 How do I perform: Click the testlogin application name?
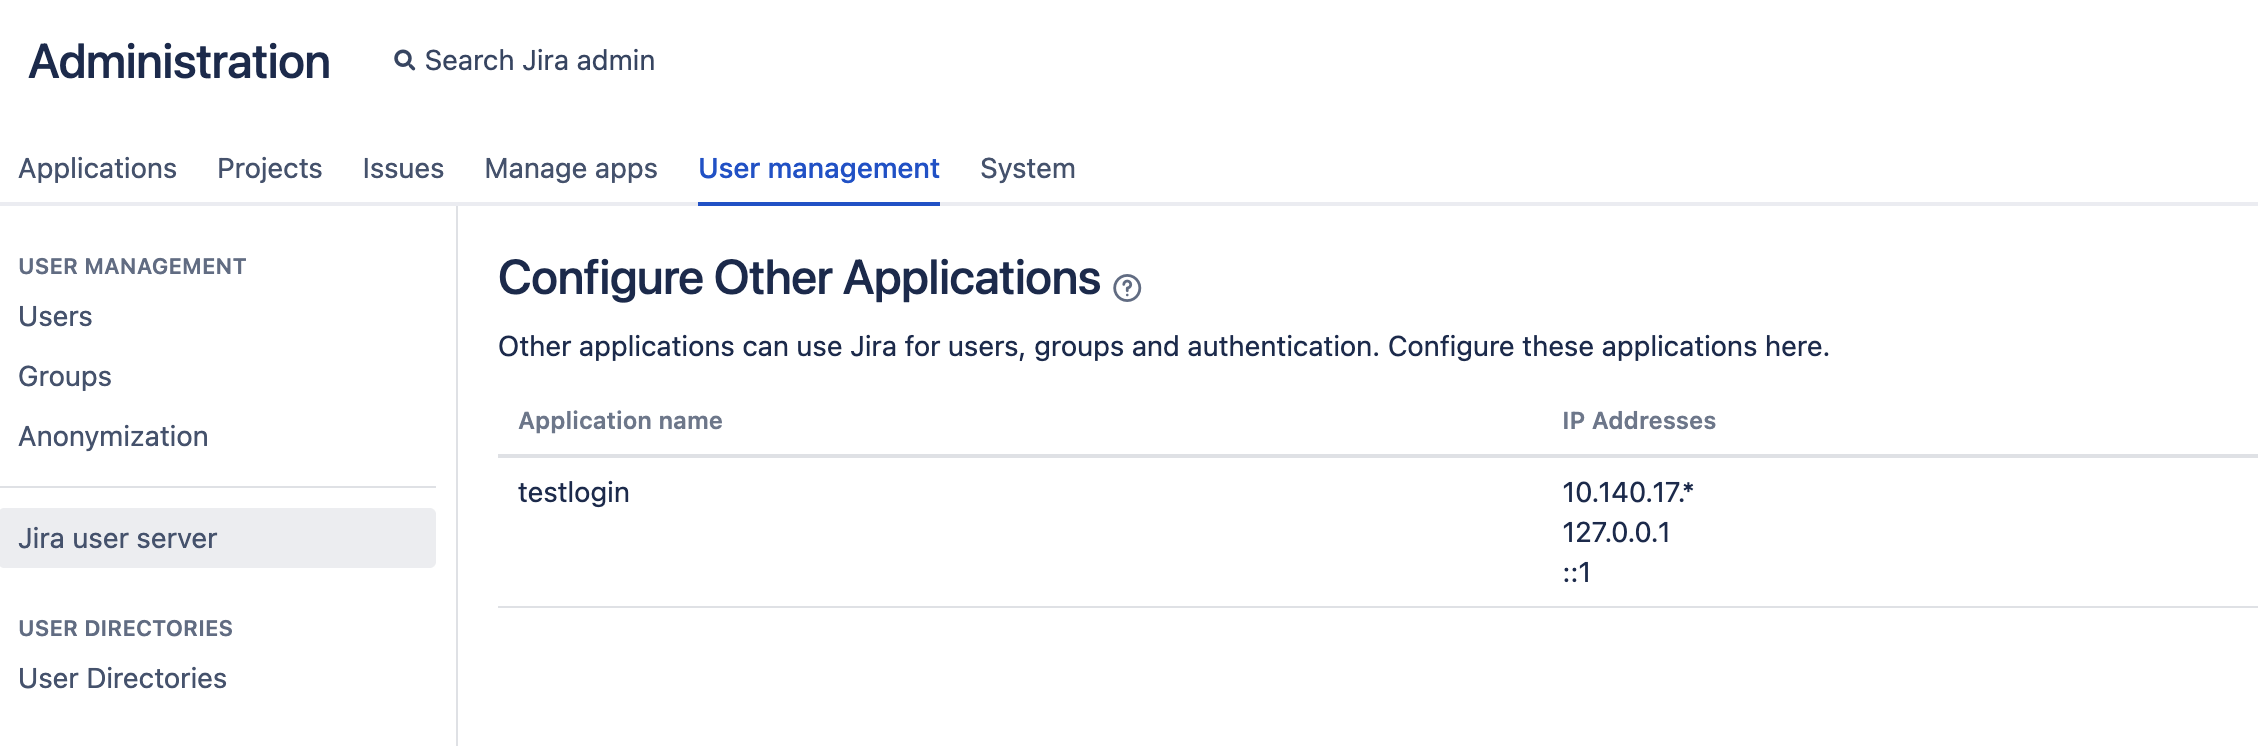click(x=574, y=492)
